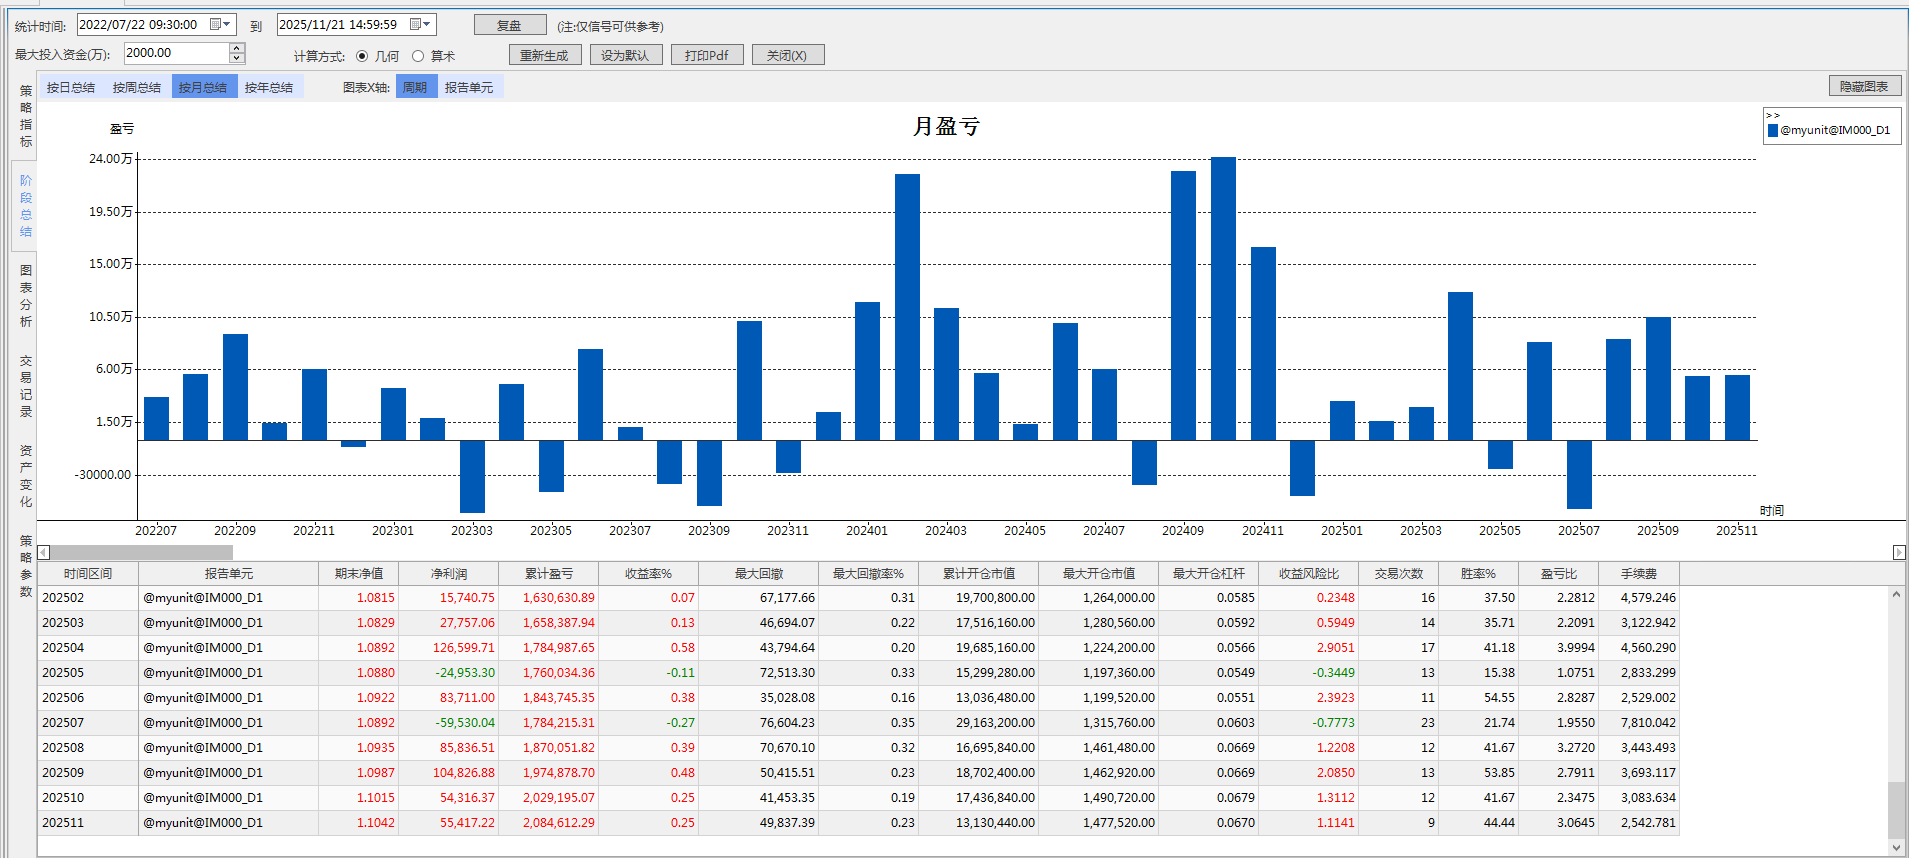Click the blue @myunit@IM000_D1 legend swatch
This screenshot has height=858, width=1909.
point(1773,130)
